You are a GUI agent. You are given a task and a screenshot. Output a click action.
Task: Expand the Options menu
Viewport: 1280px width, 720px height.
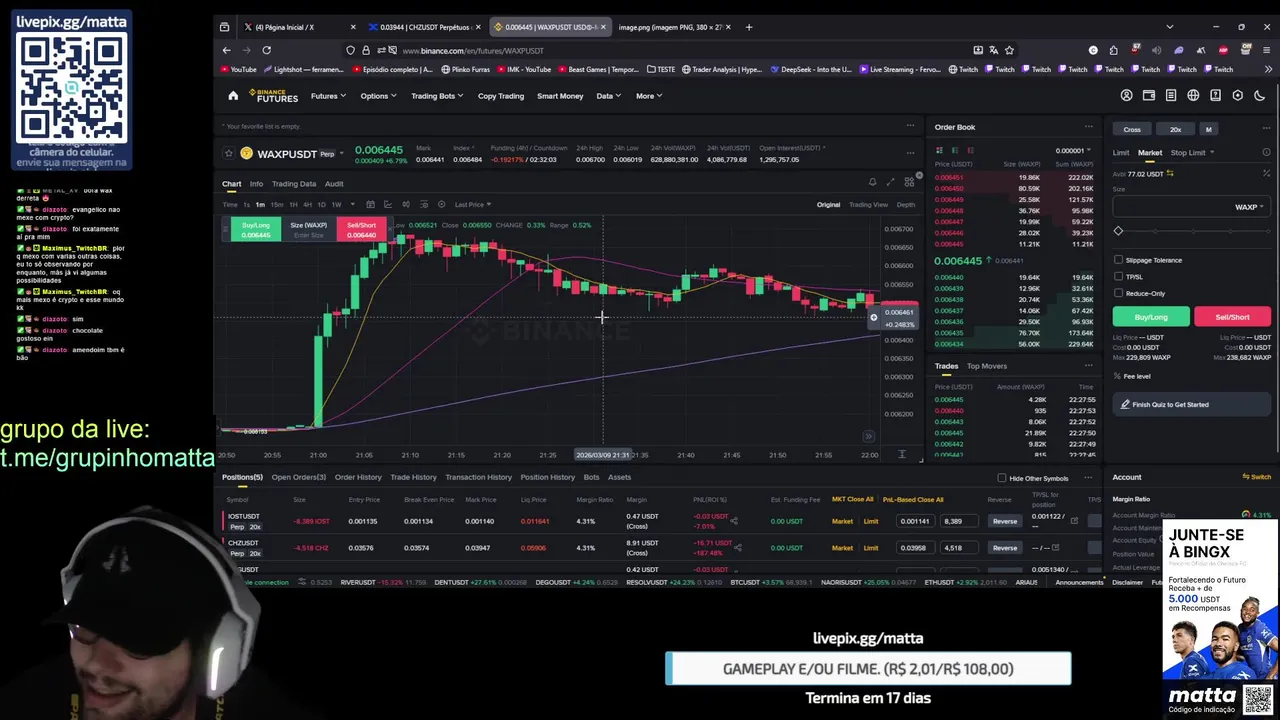click(x=378, y=96)
